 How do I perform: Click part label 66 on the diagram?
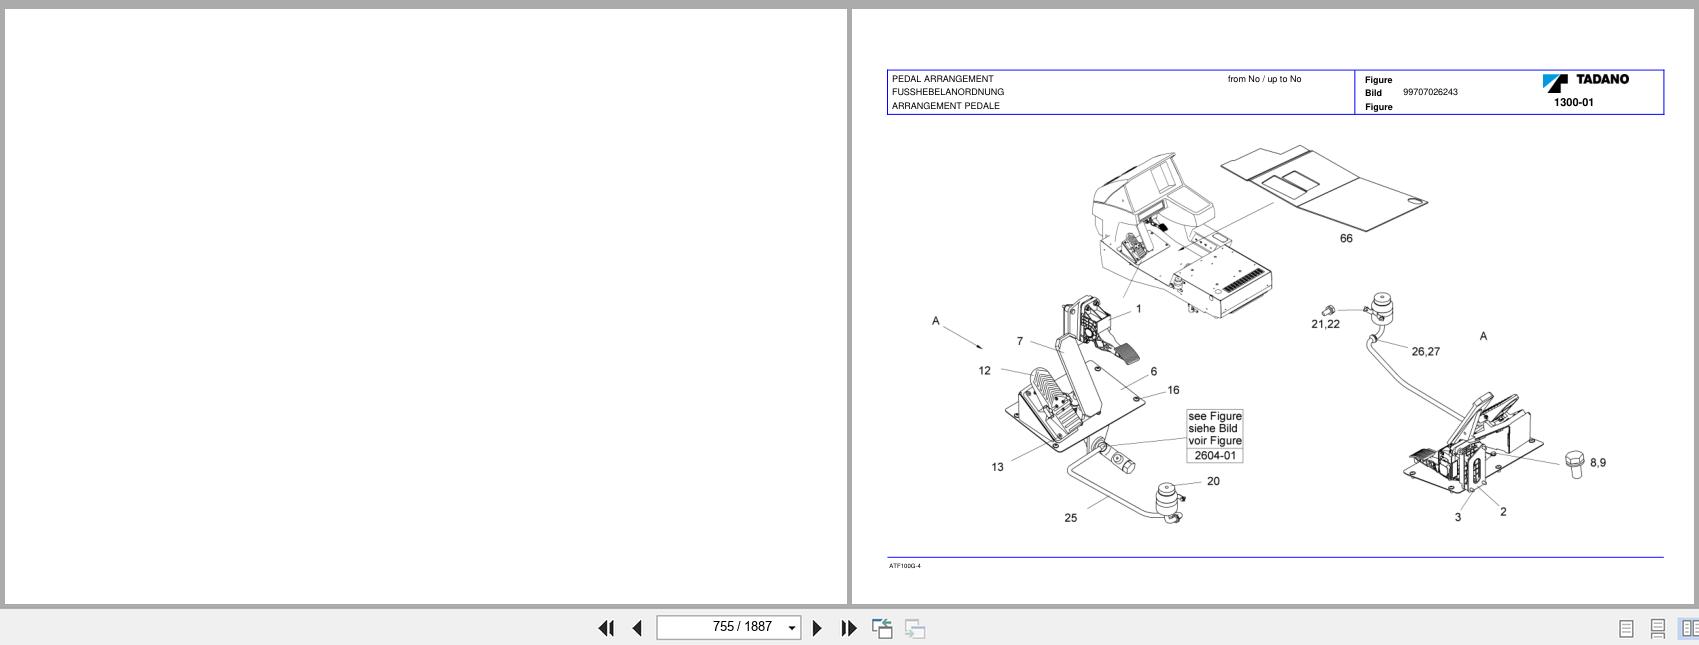pyautogui.click(x=1346, y=238)
